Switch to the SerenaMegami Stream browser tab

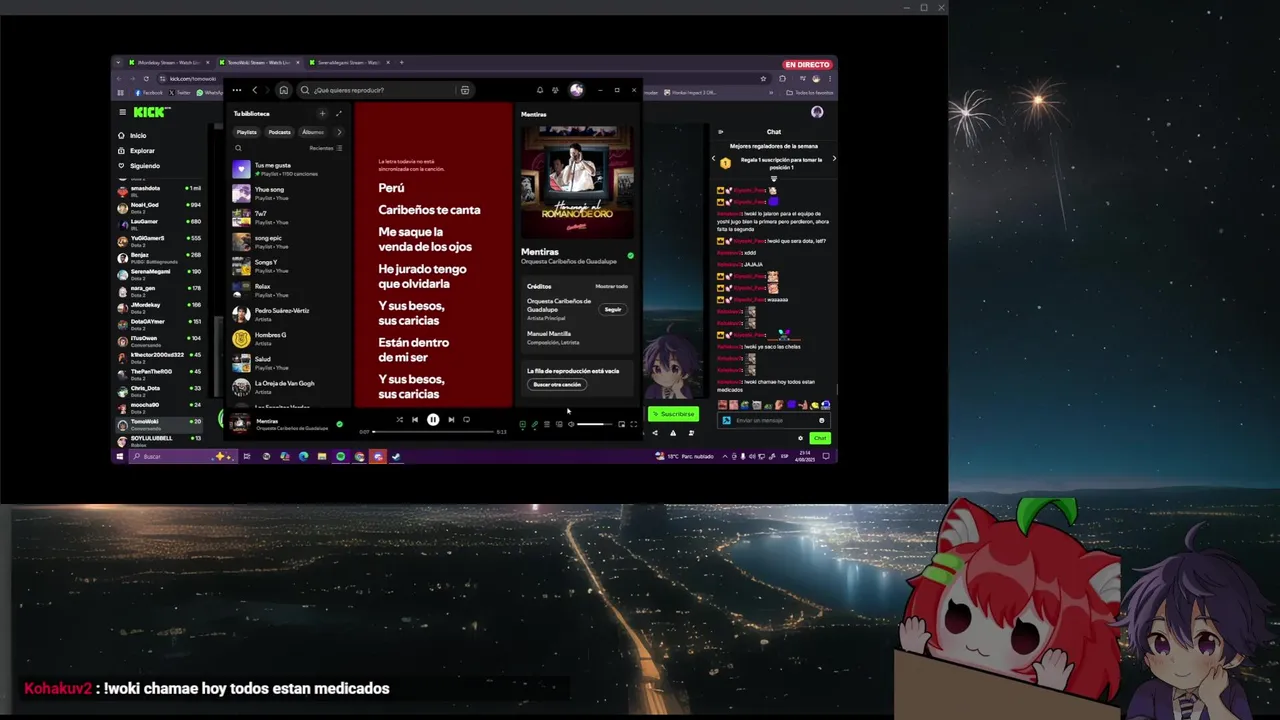[x=350, y=62]
